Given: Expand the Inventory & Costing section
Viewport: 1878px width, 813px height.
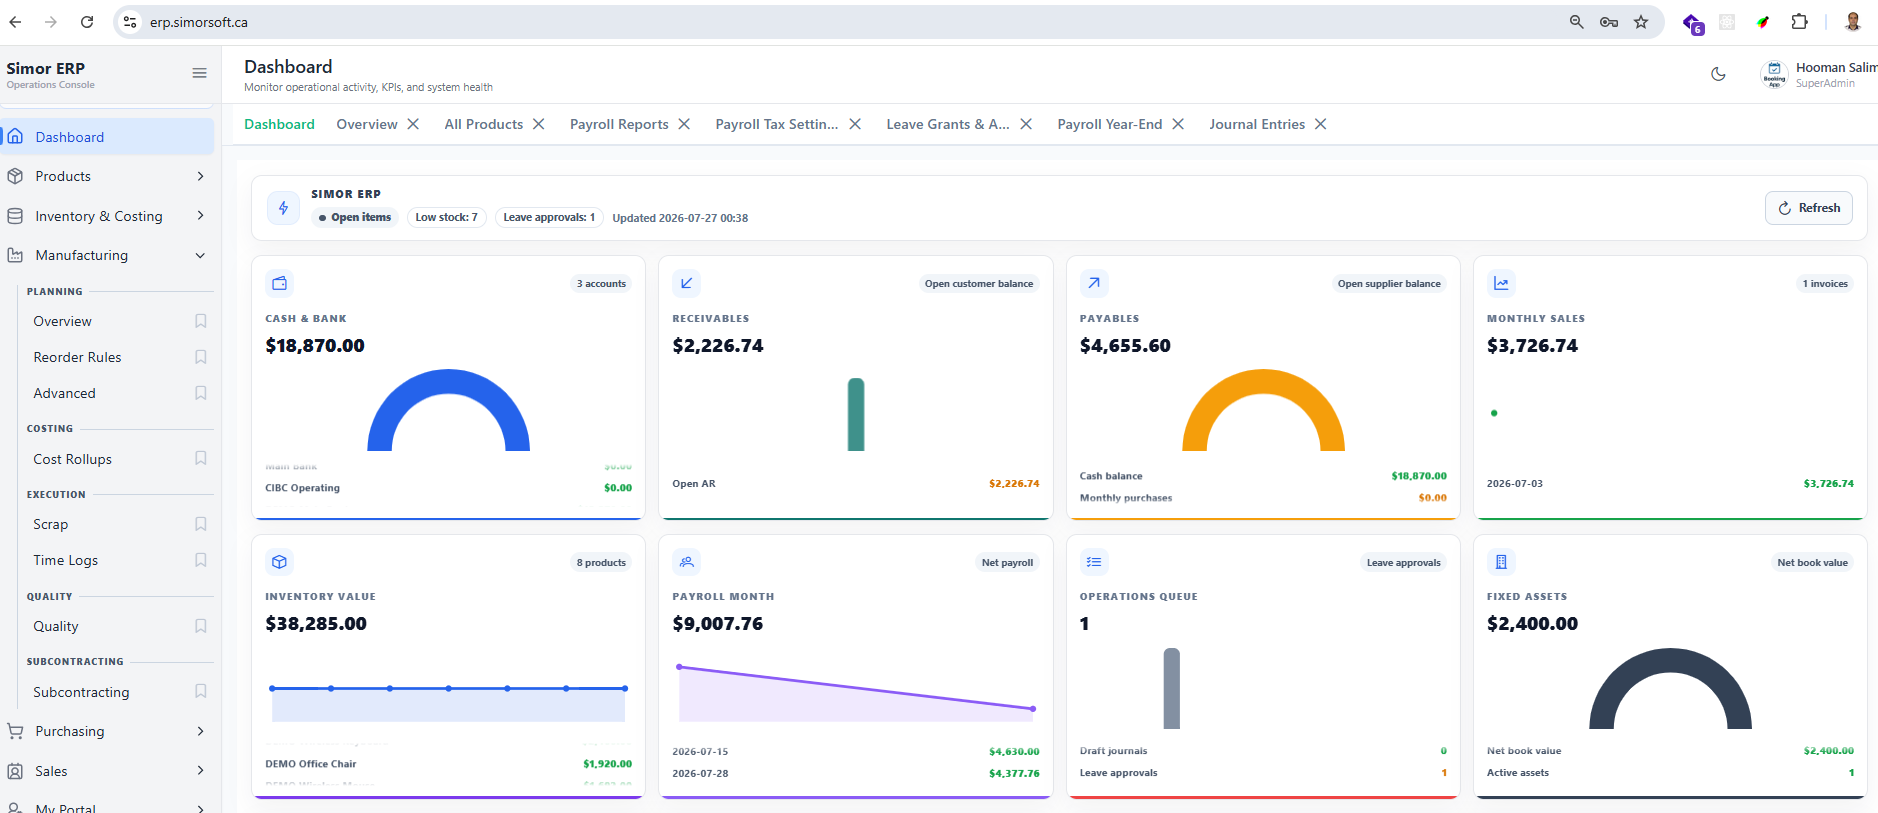Looking at the screenshot, I should (x=200, y=216).
